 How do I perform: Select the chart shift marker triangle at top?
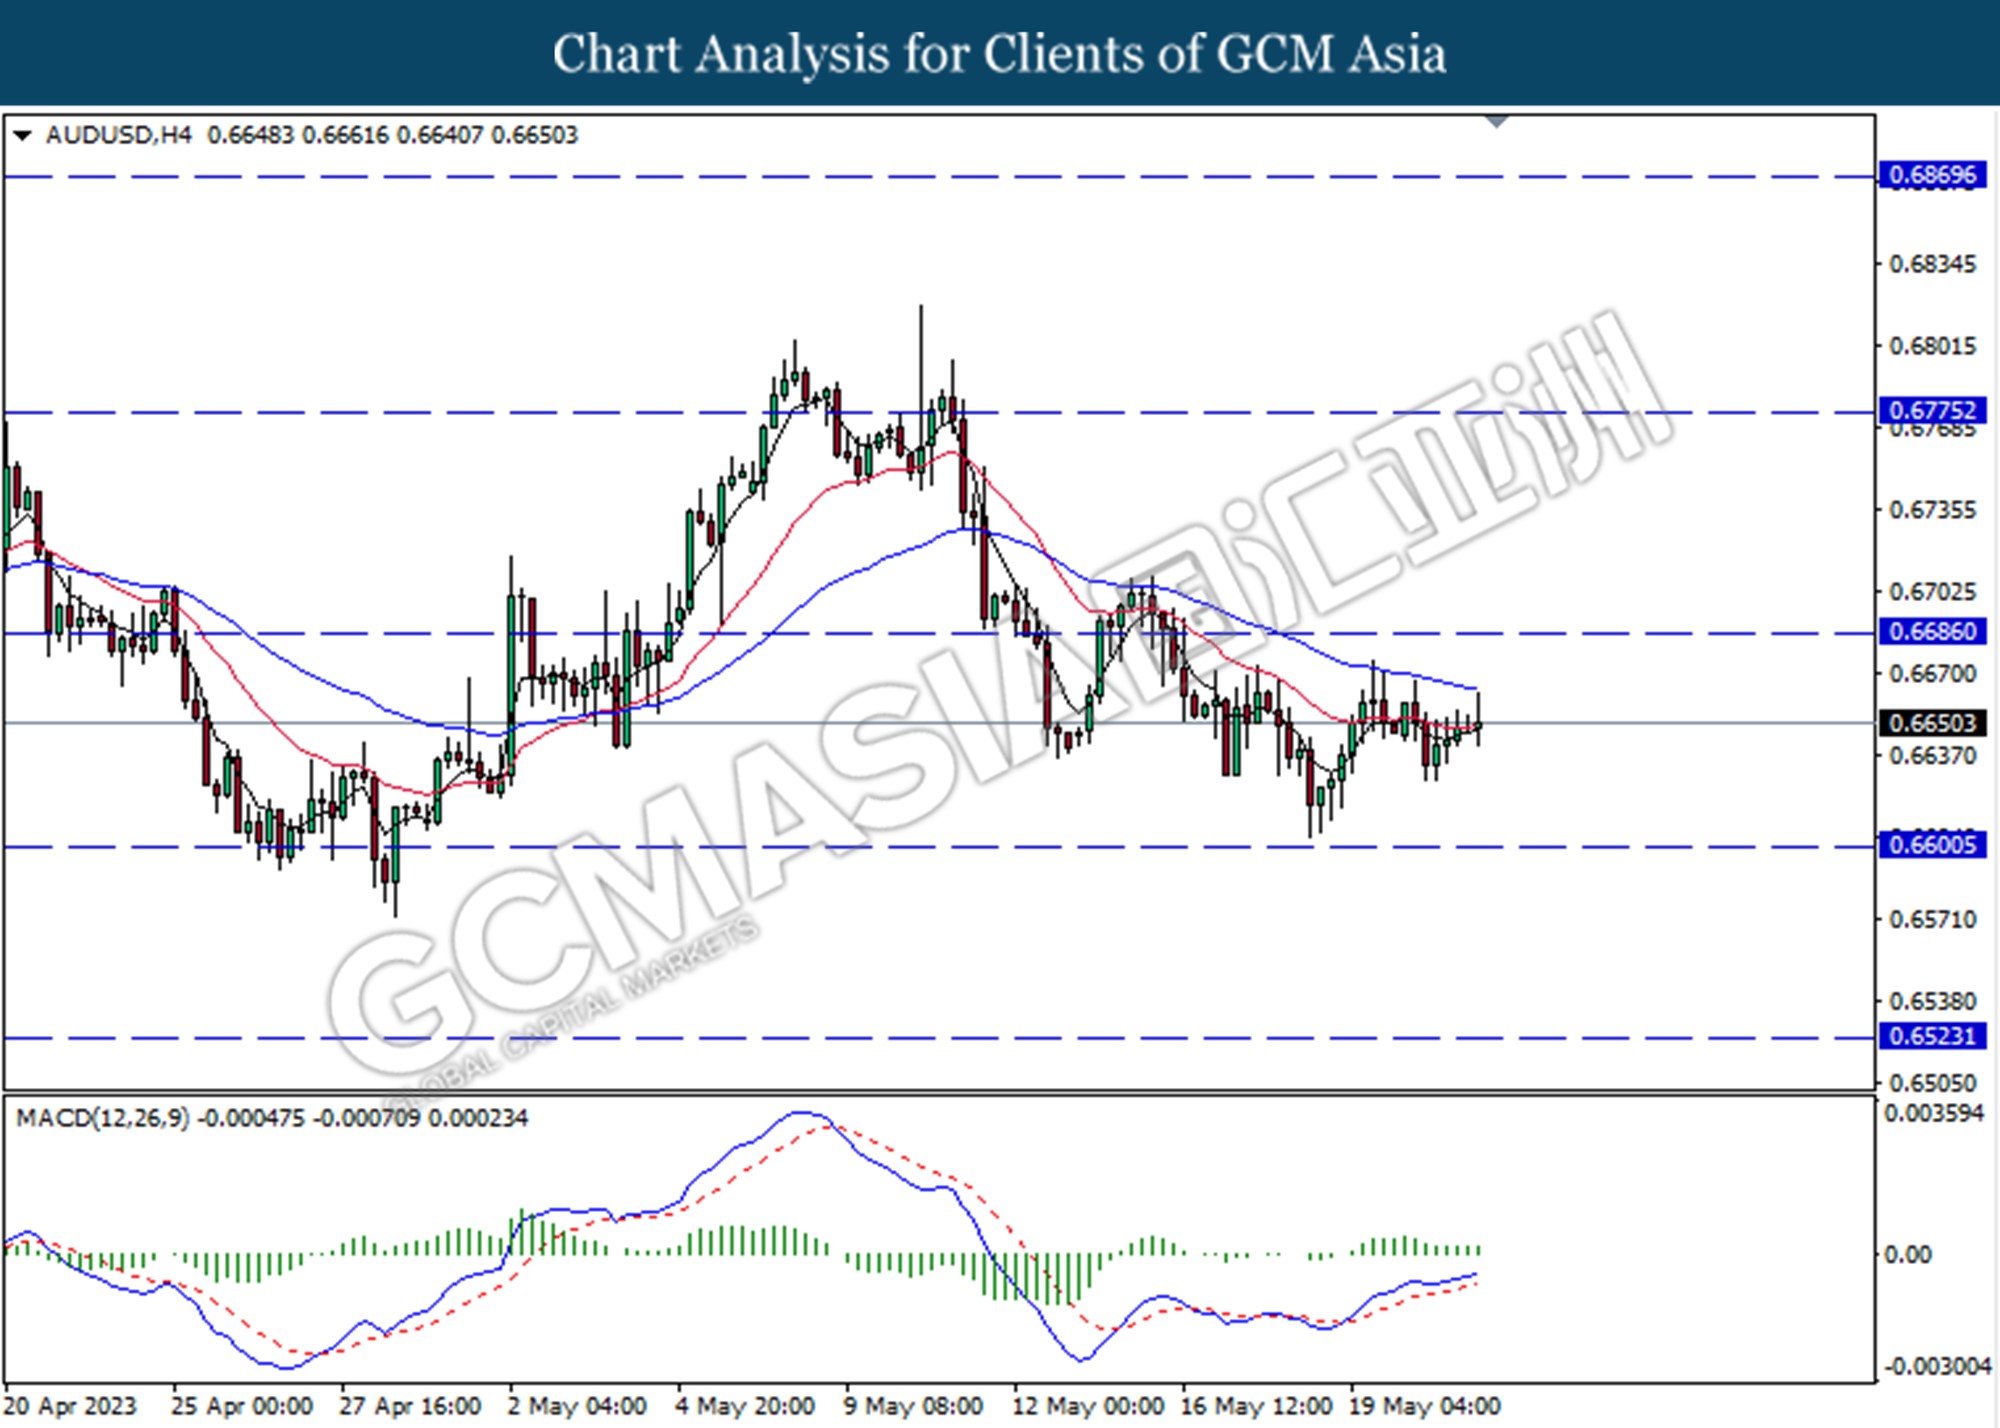1497,122
